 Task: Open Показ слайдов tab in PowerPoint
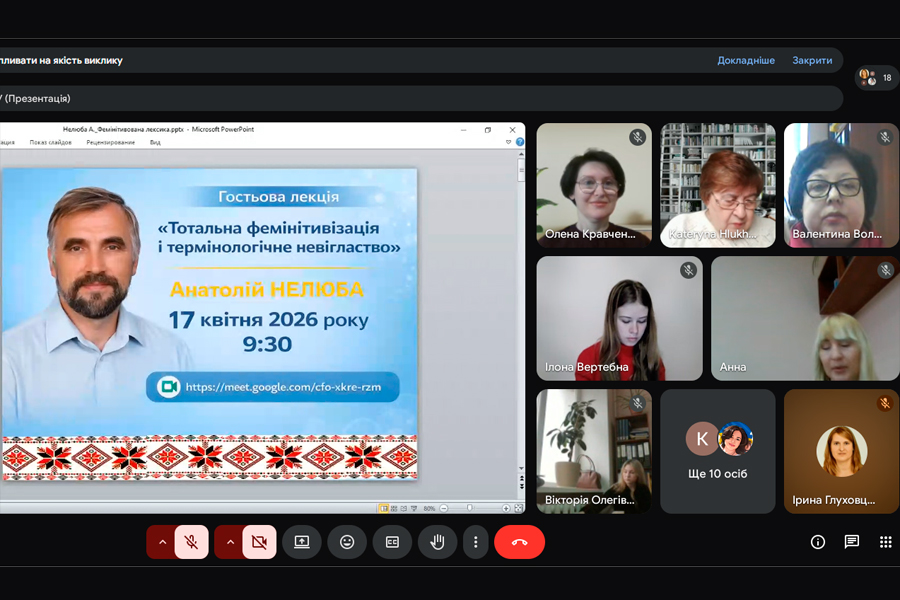tap(51, 142)
